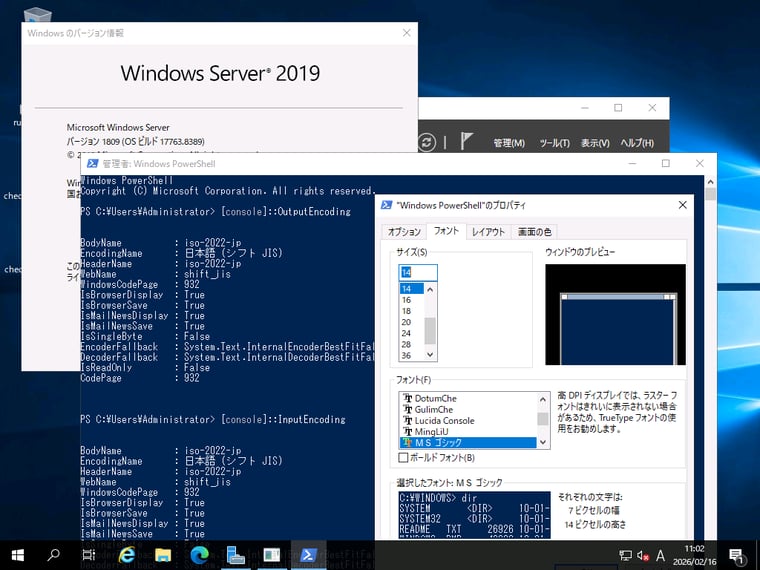This screenshot has width=760, height=570.
Task: Maximize the PowerShell window
Action: coord(665,163)
